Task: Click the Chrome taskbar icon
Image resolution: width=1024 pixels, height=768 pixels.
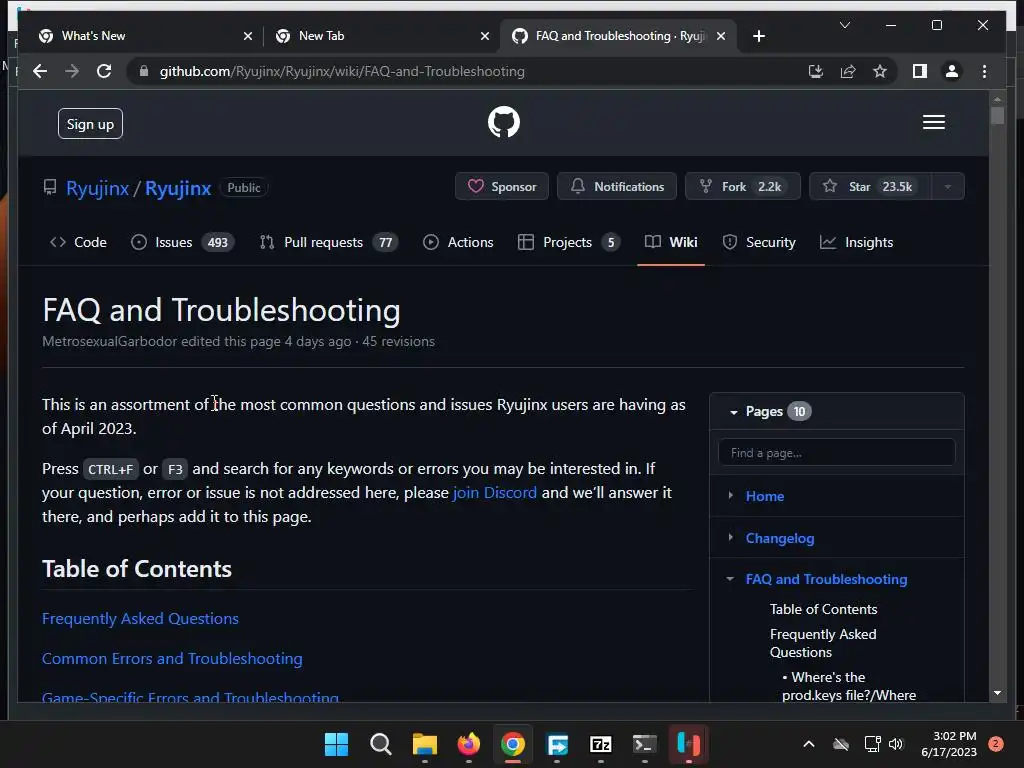Action: (x=513, y=744)
